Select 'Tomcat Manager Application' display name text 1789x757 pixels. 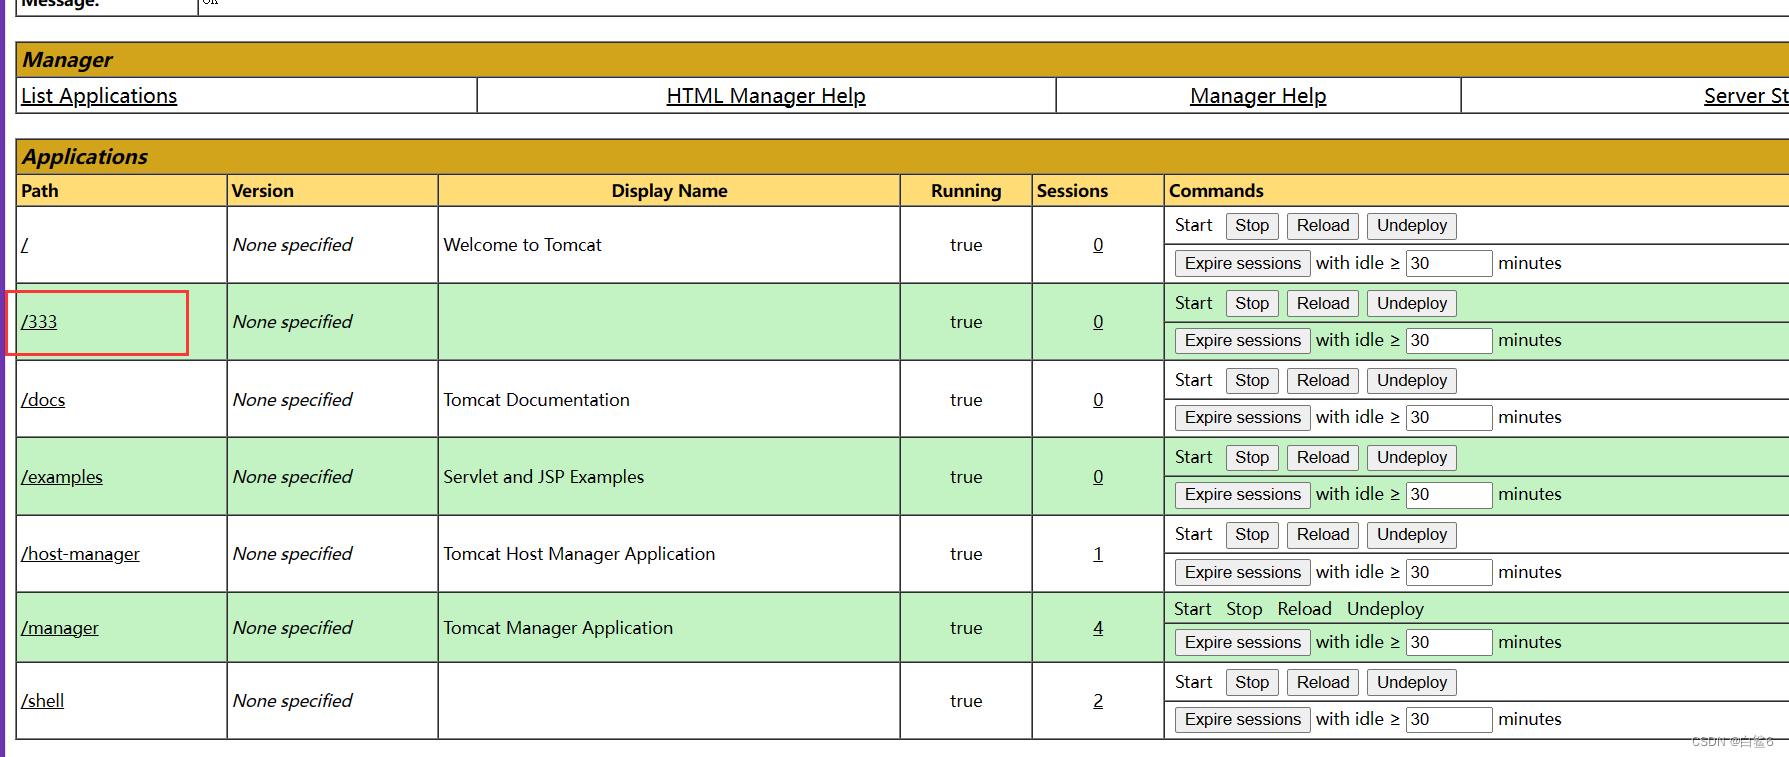tap(558, 628)
